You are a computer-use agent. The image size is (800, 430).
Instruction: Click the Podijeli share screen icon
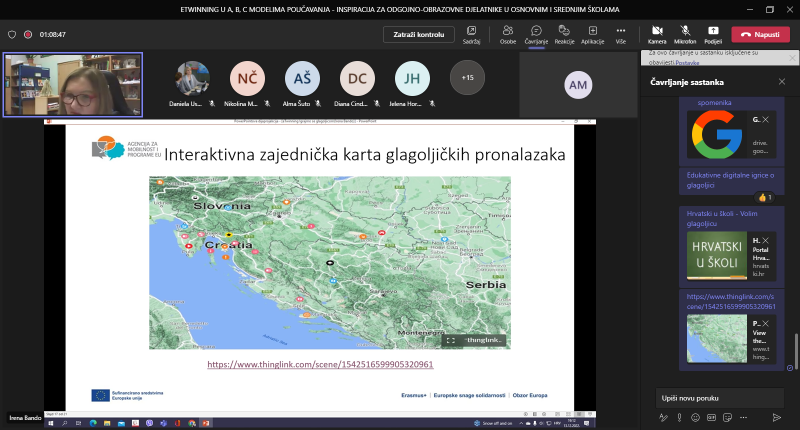click(713, 31)
